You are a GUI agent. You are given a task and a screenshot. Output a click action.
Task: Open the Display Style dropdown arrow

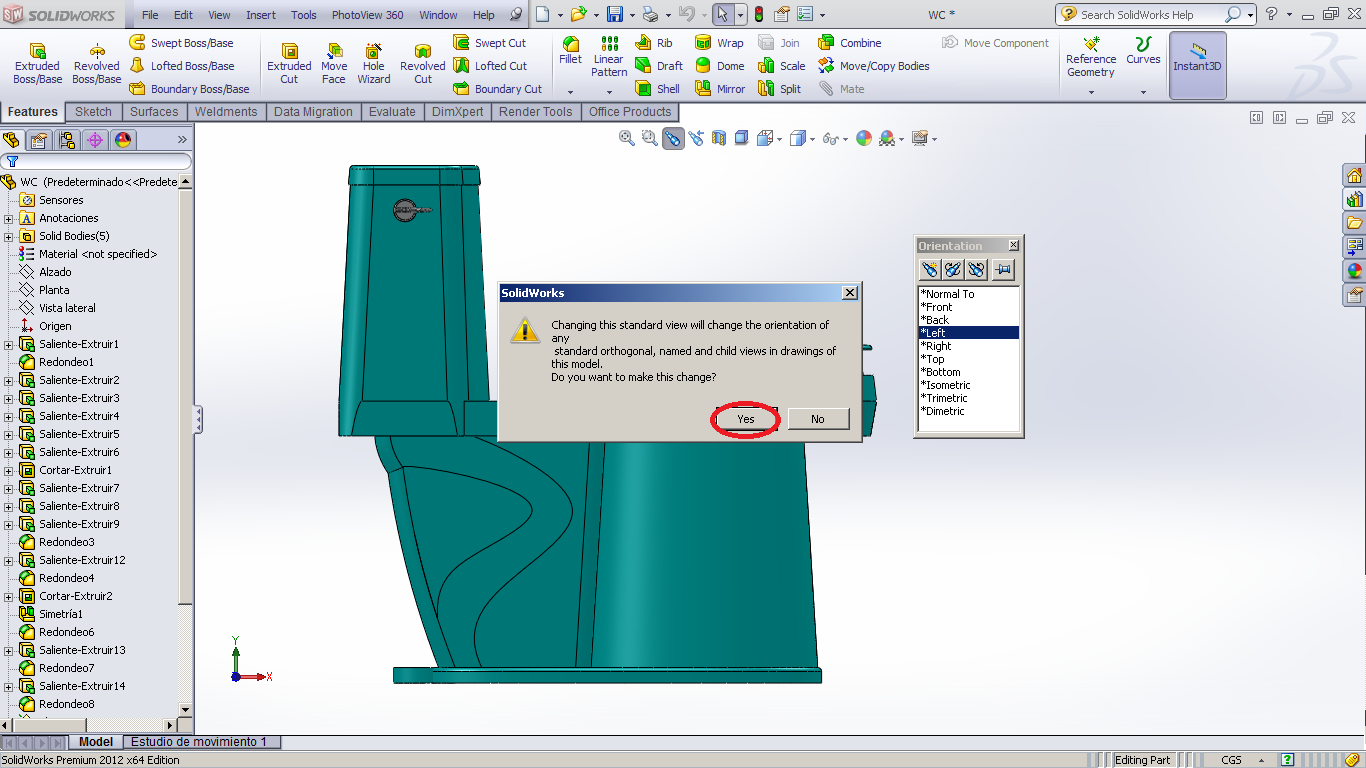(x=813, y=139)
